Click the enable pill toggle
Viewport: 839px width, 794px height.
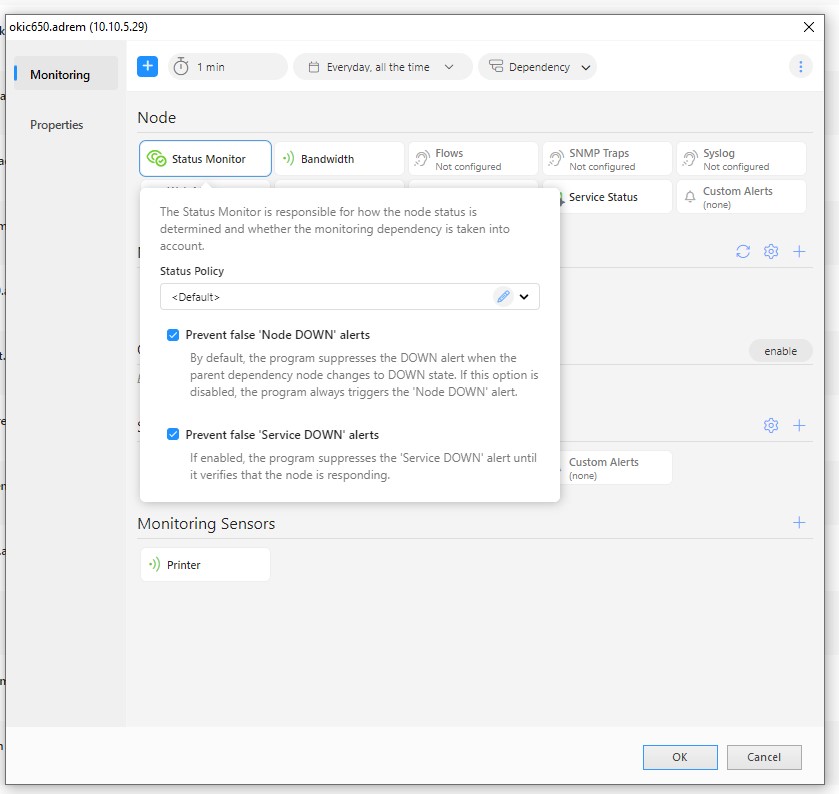(x=781, y=350)
